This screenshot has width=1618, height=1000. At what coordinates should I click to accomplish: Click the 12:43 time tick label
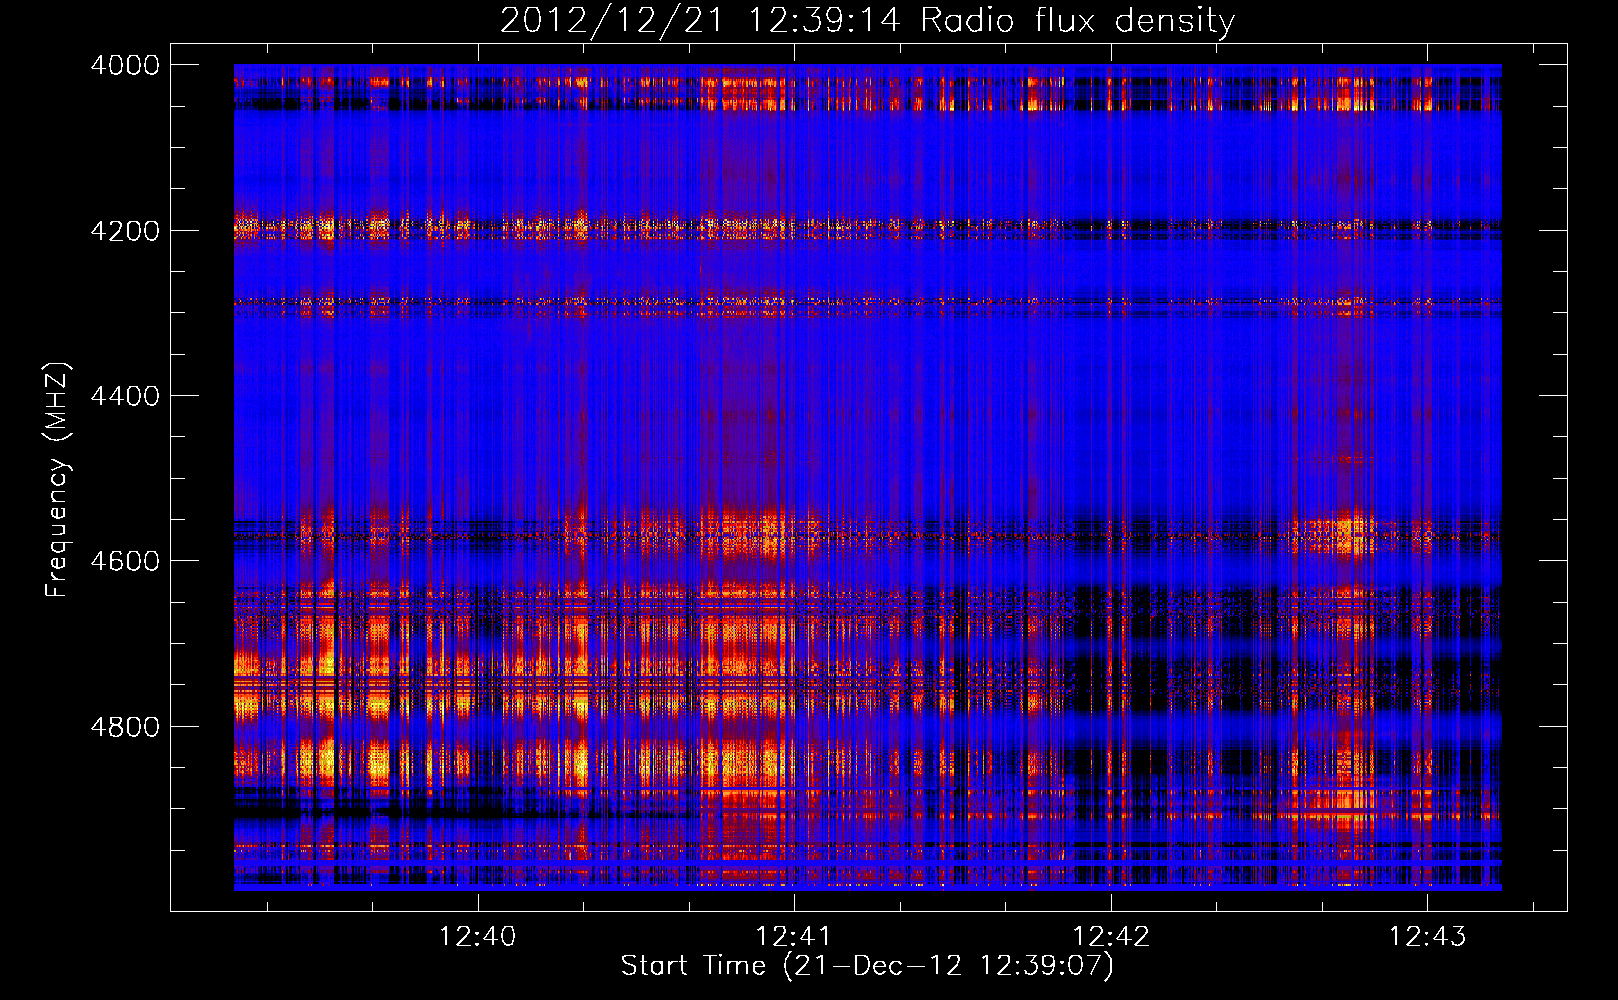1427,936
